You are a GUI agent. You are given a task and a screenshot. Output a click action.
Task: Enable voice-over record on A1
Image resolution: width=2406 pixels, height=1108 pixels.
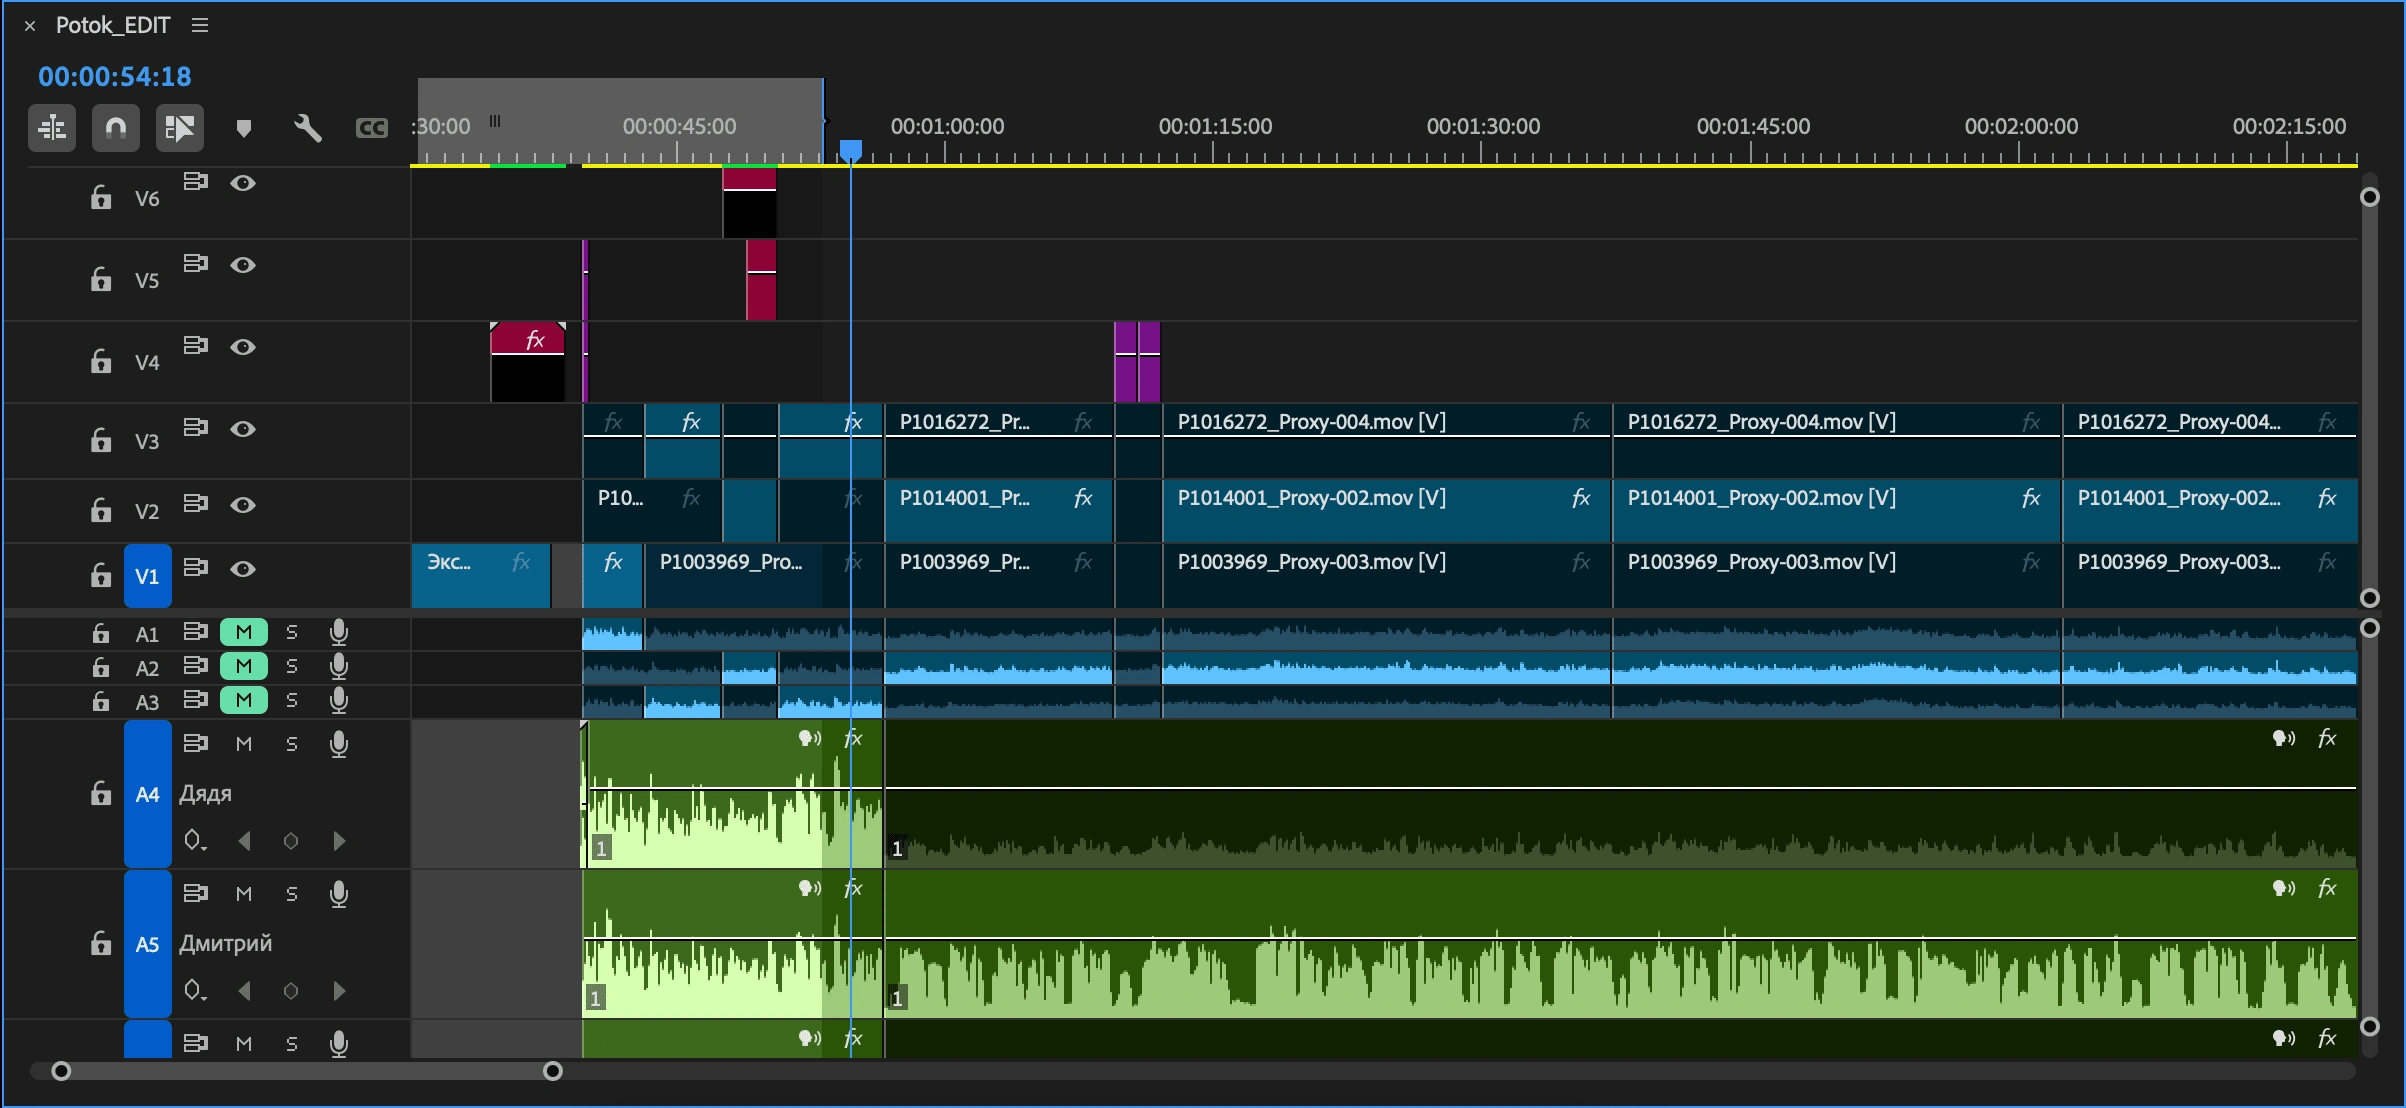click(339, 632)
